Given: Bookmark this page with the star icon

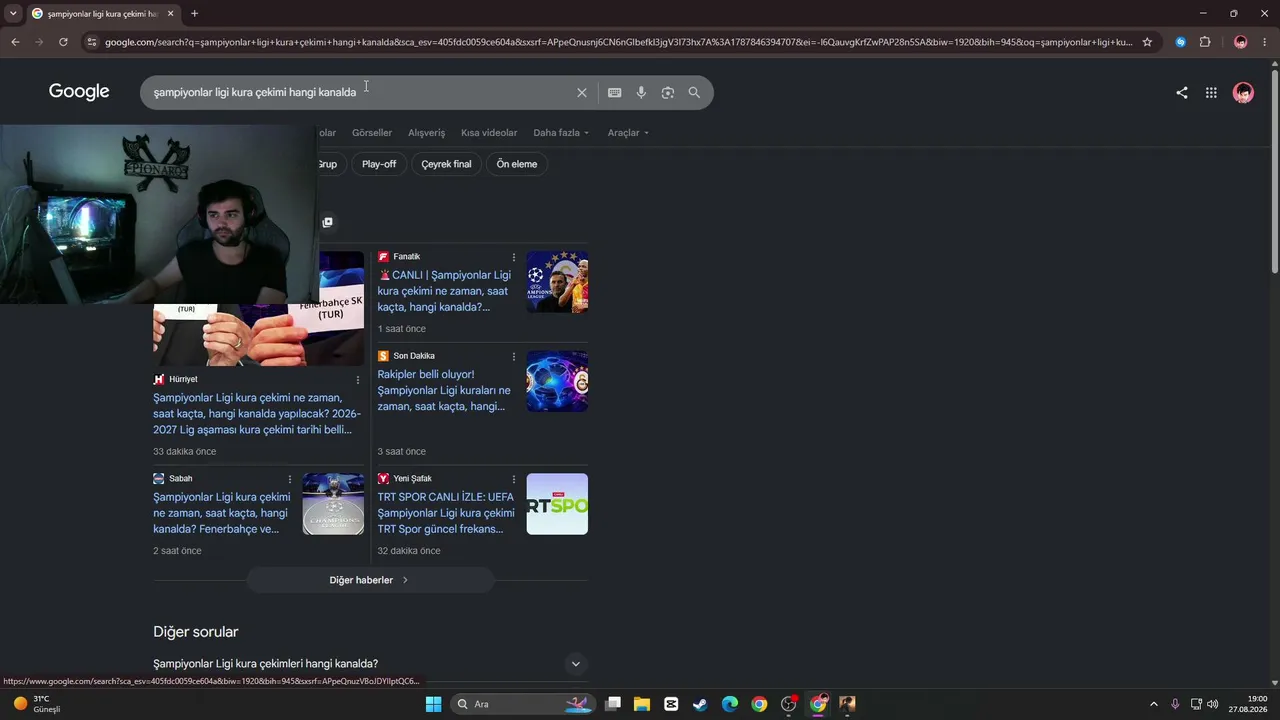Looking at the screenshot, I should pyautogui.click(x=1147, y=42).
